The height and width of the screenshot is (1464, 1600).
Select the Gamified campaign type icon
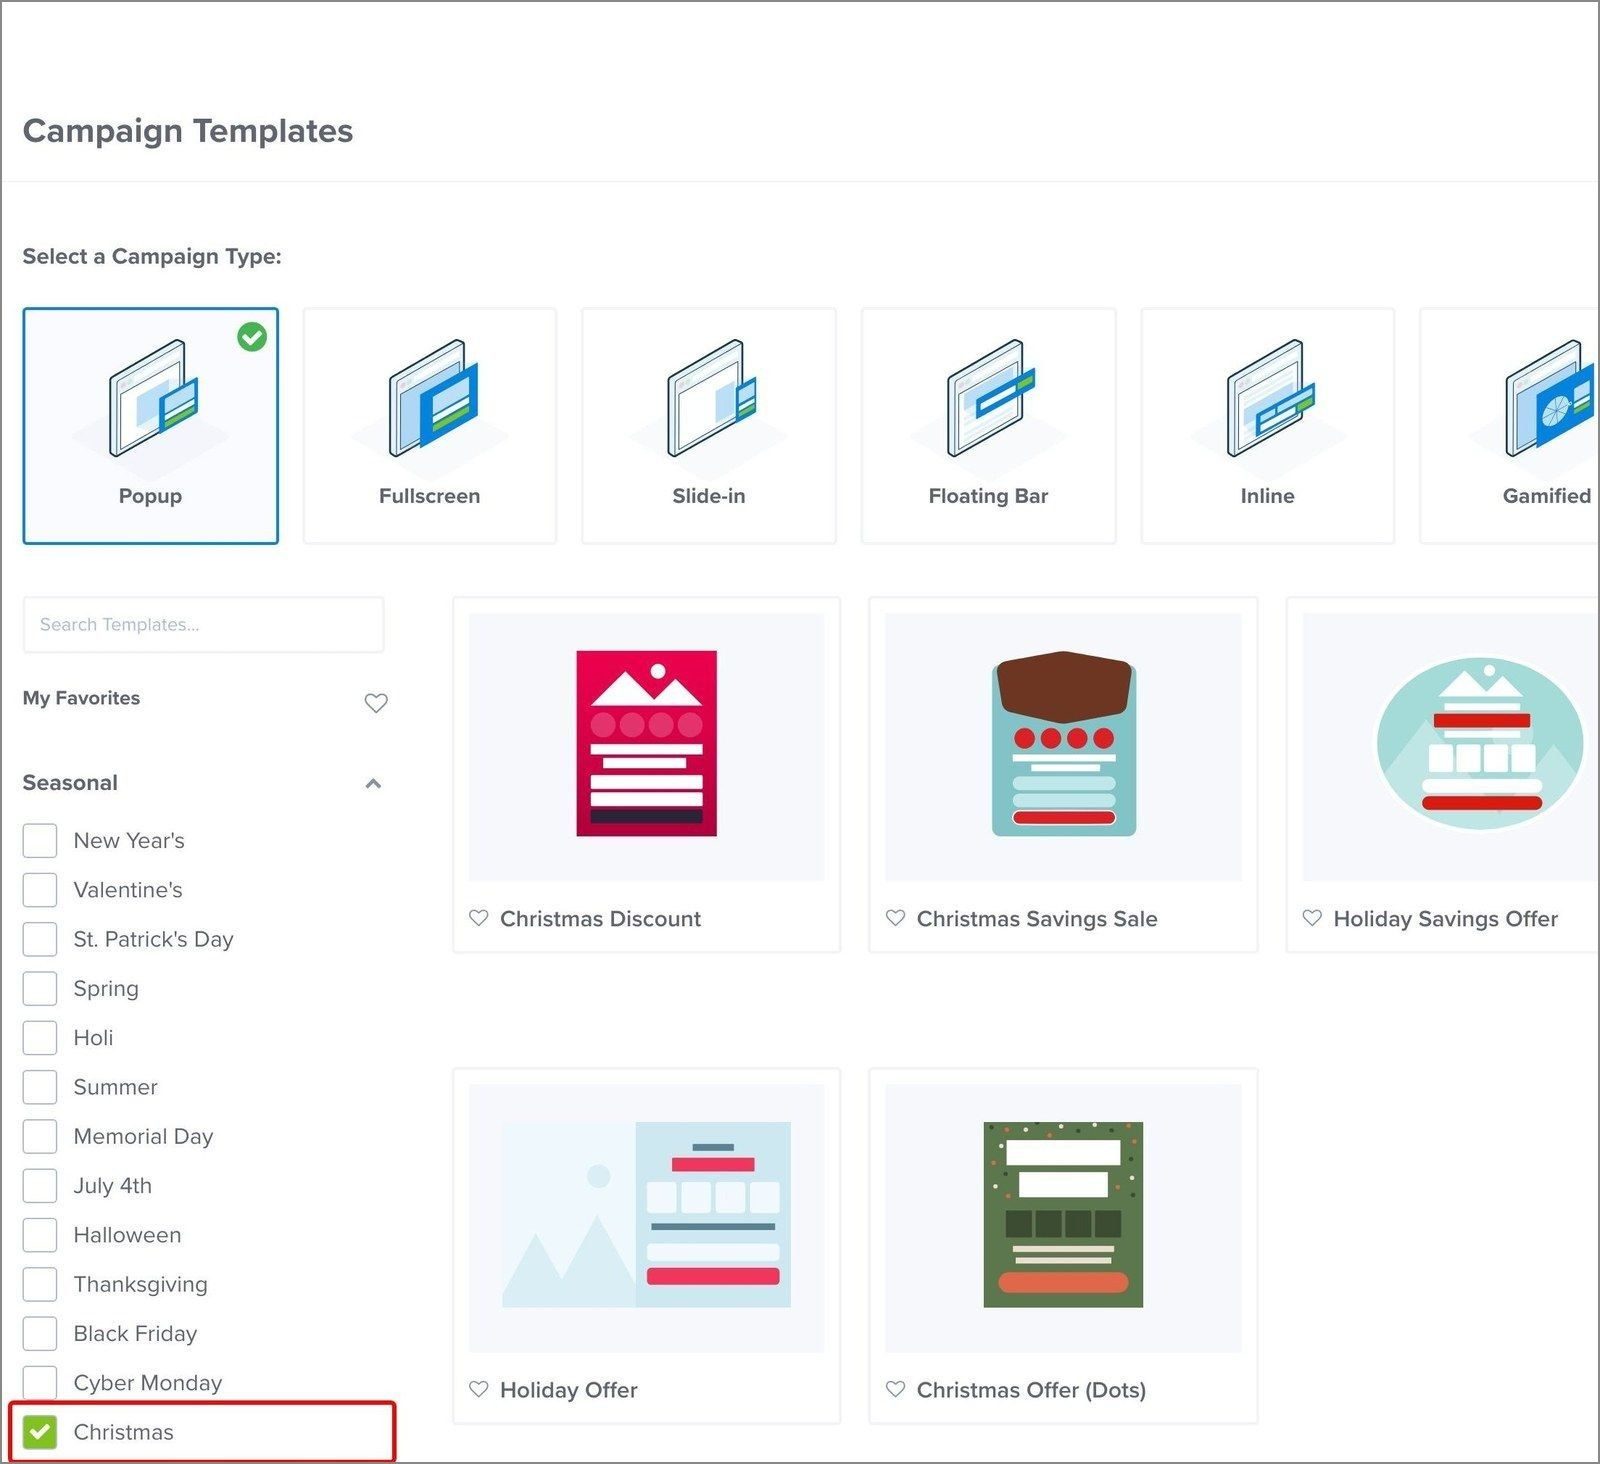pos(1550,398)
